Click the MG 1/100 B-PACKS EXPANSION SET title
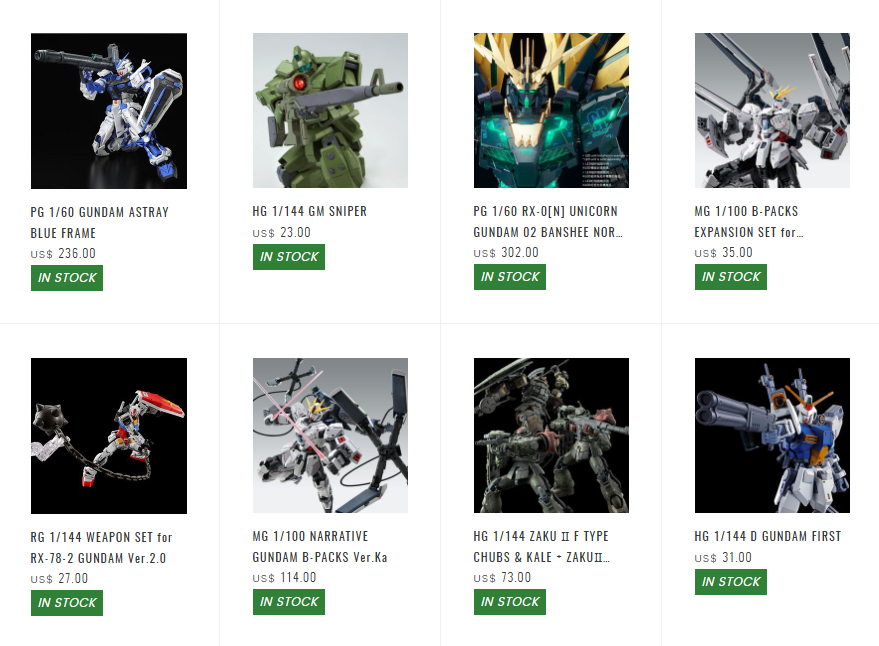 click(748, 222)
